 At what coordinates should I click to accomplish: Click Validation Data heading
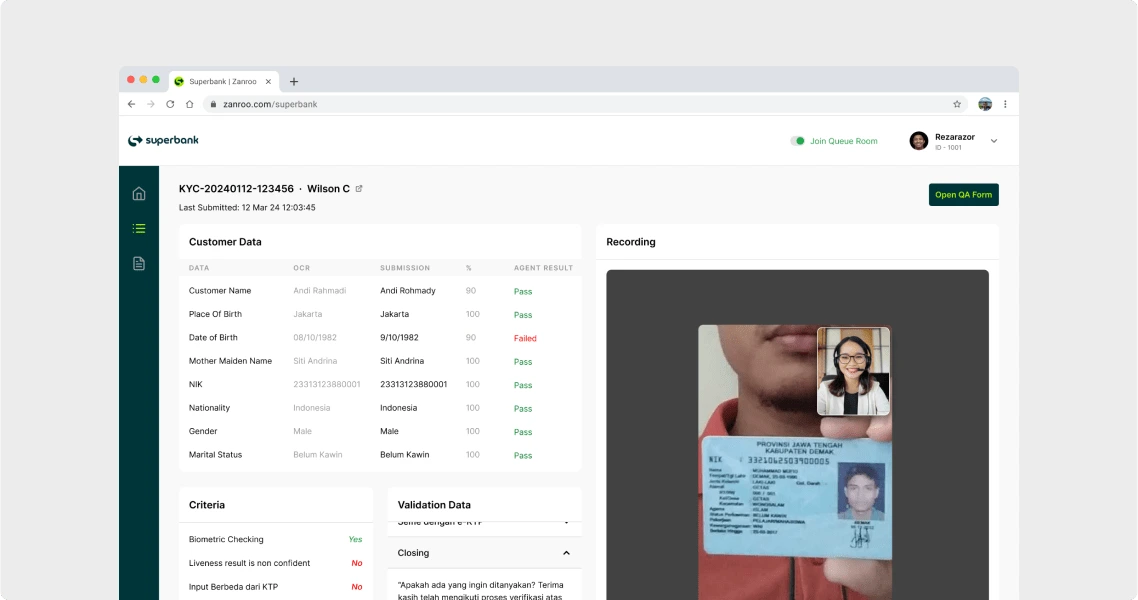434,505
